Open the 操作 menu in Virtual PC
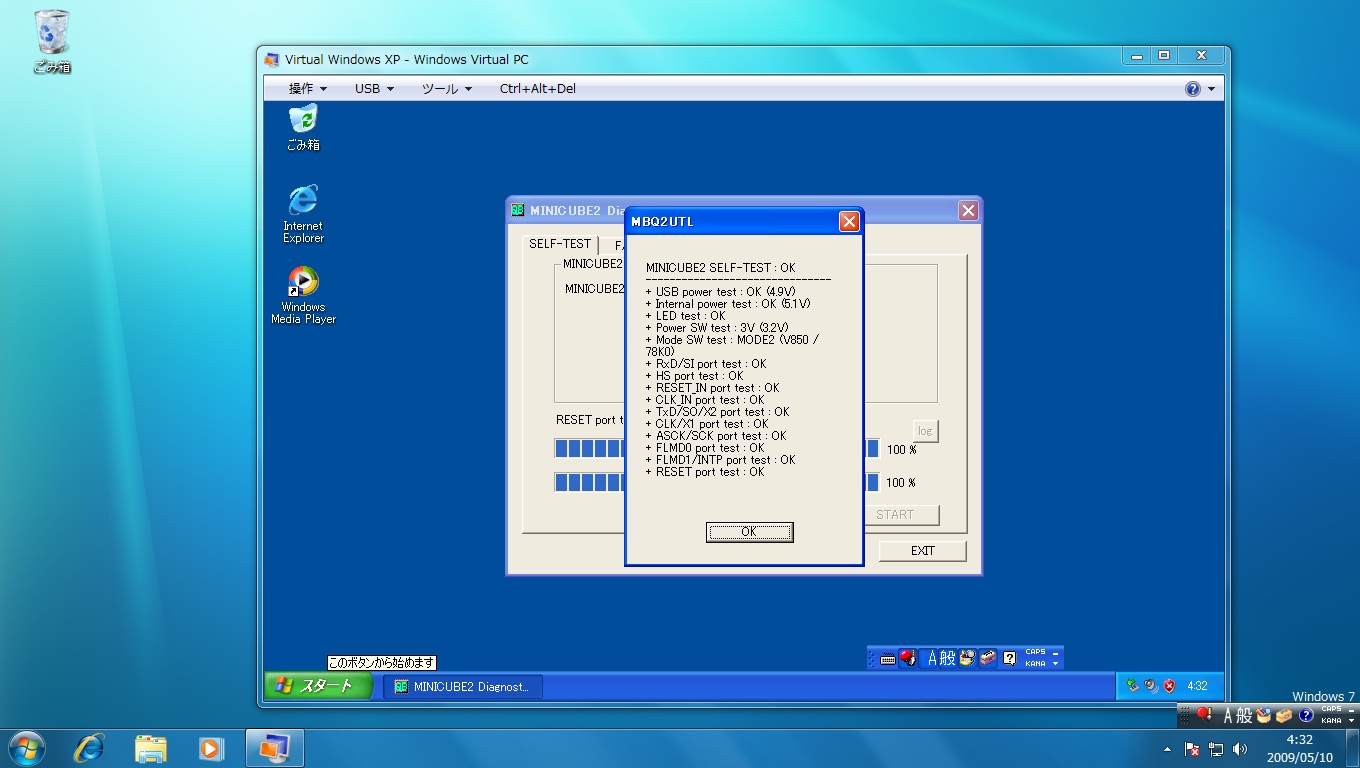Viewport: 1360px width, 768px height. click(x=308, y=88)
